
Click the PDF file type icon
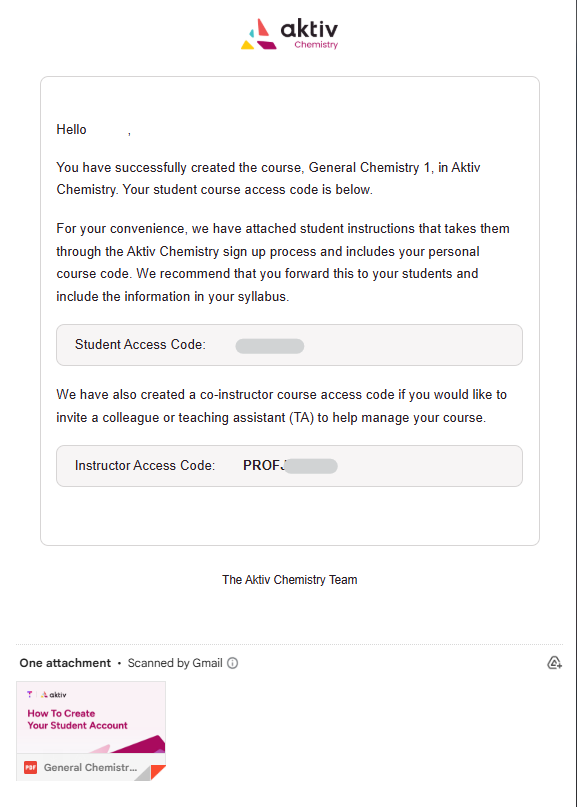tap(30, 767)
